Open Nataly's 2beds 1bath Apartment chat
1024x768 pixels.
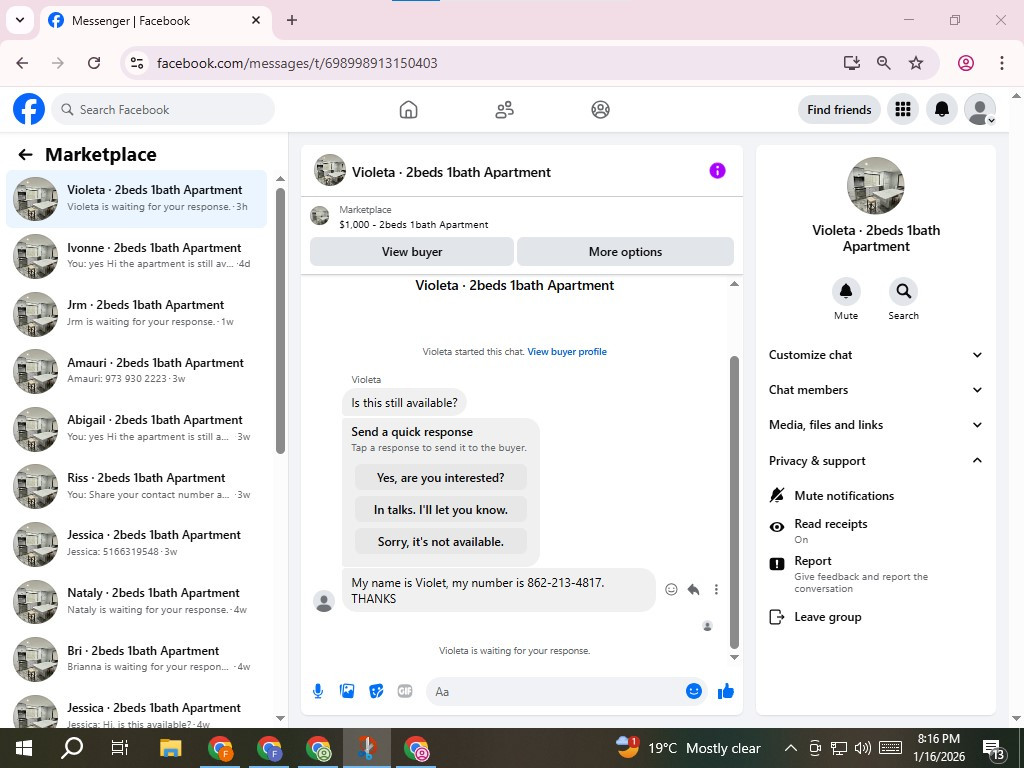[x=136, y=601]
